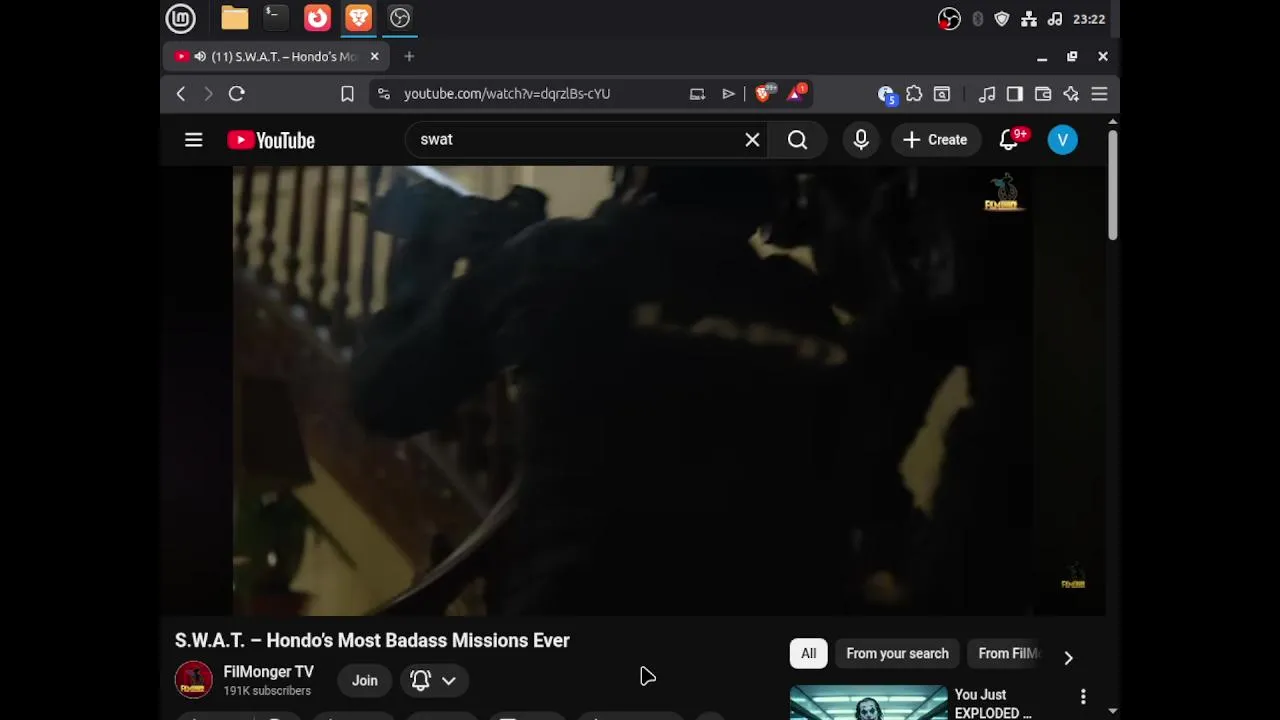This screenshot has height=720, width=1280.
Task: Select the 'All' filter chip
Action: pyautogui.click(x=808, y=654)
